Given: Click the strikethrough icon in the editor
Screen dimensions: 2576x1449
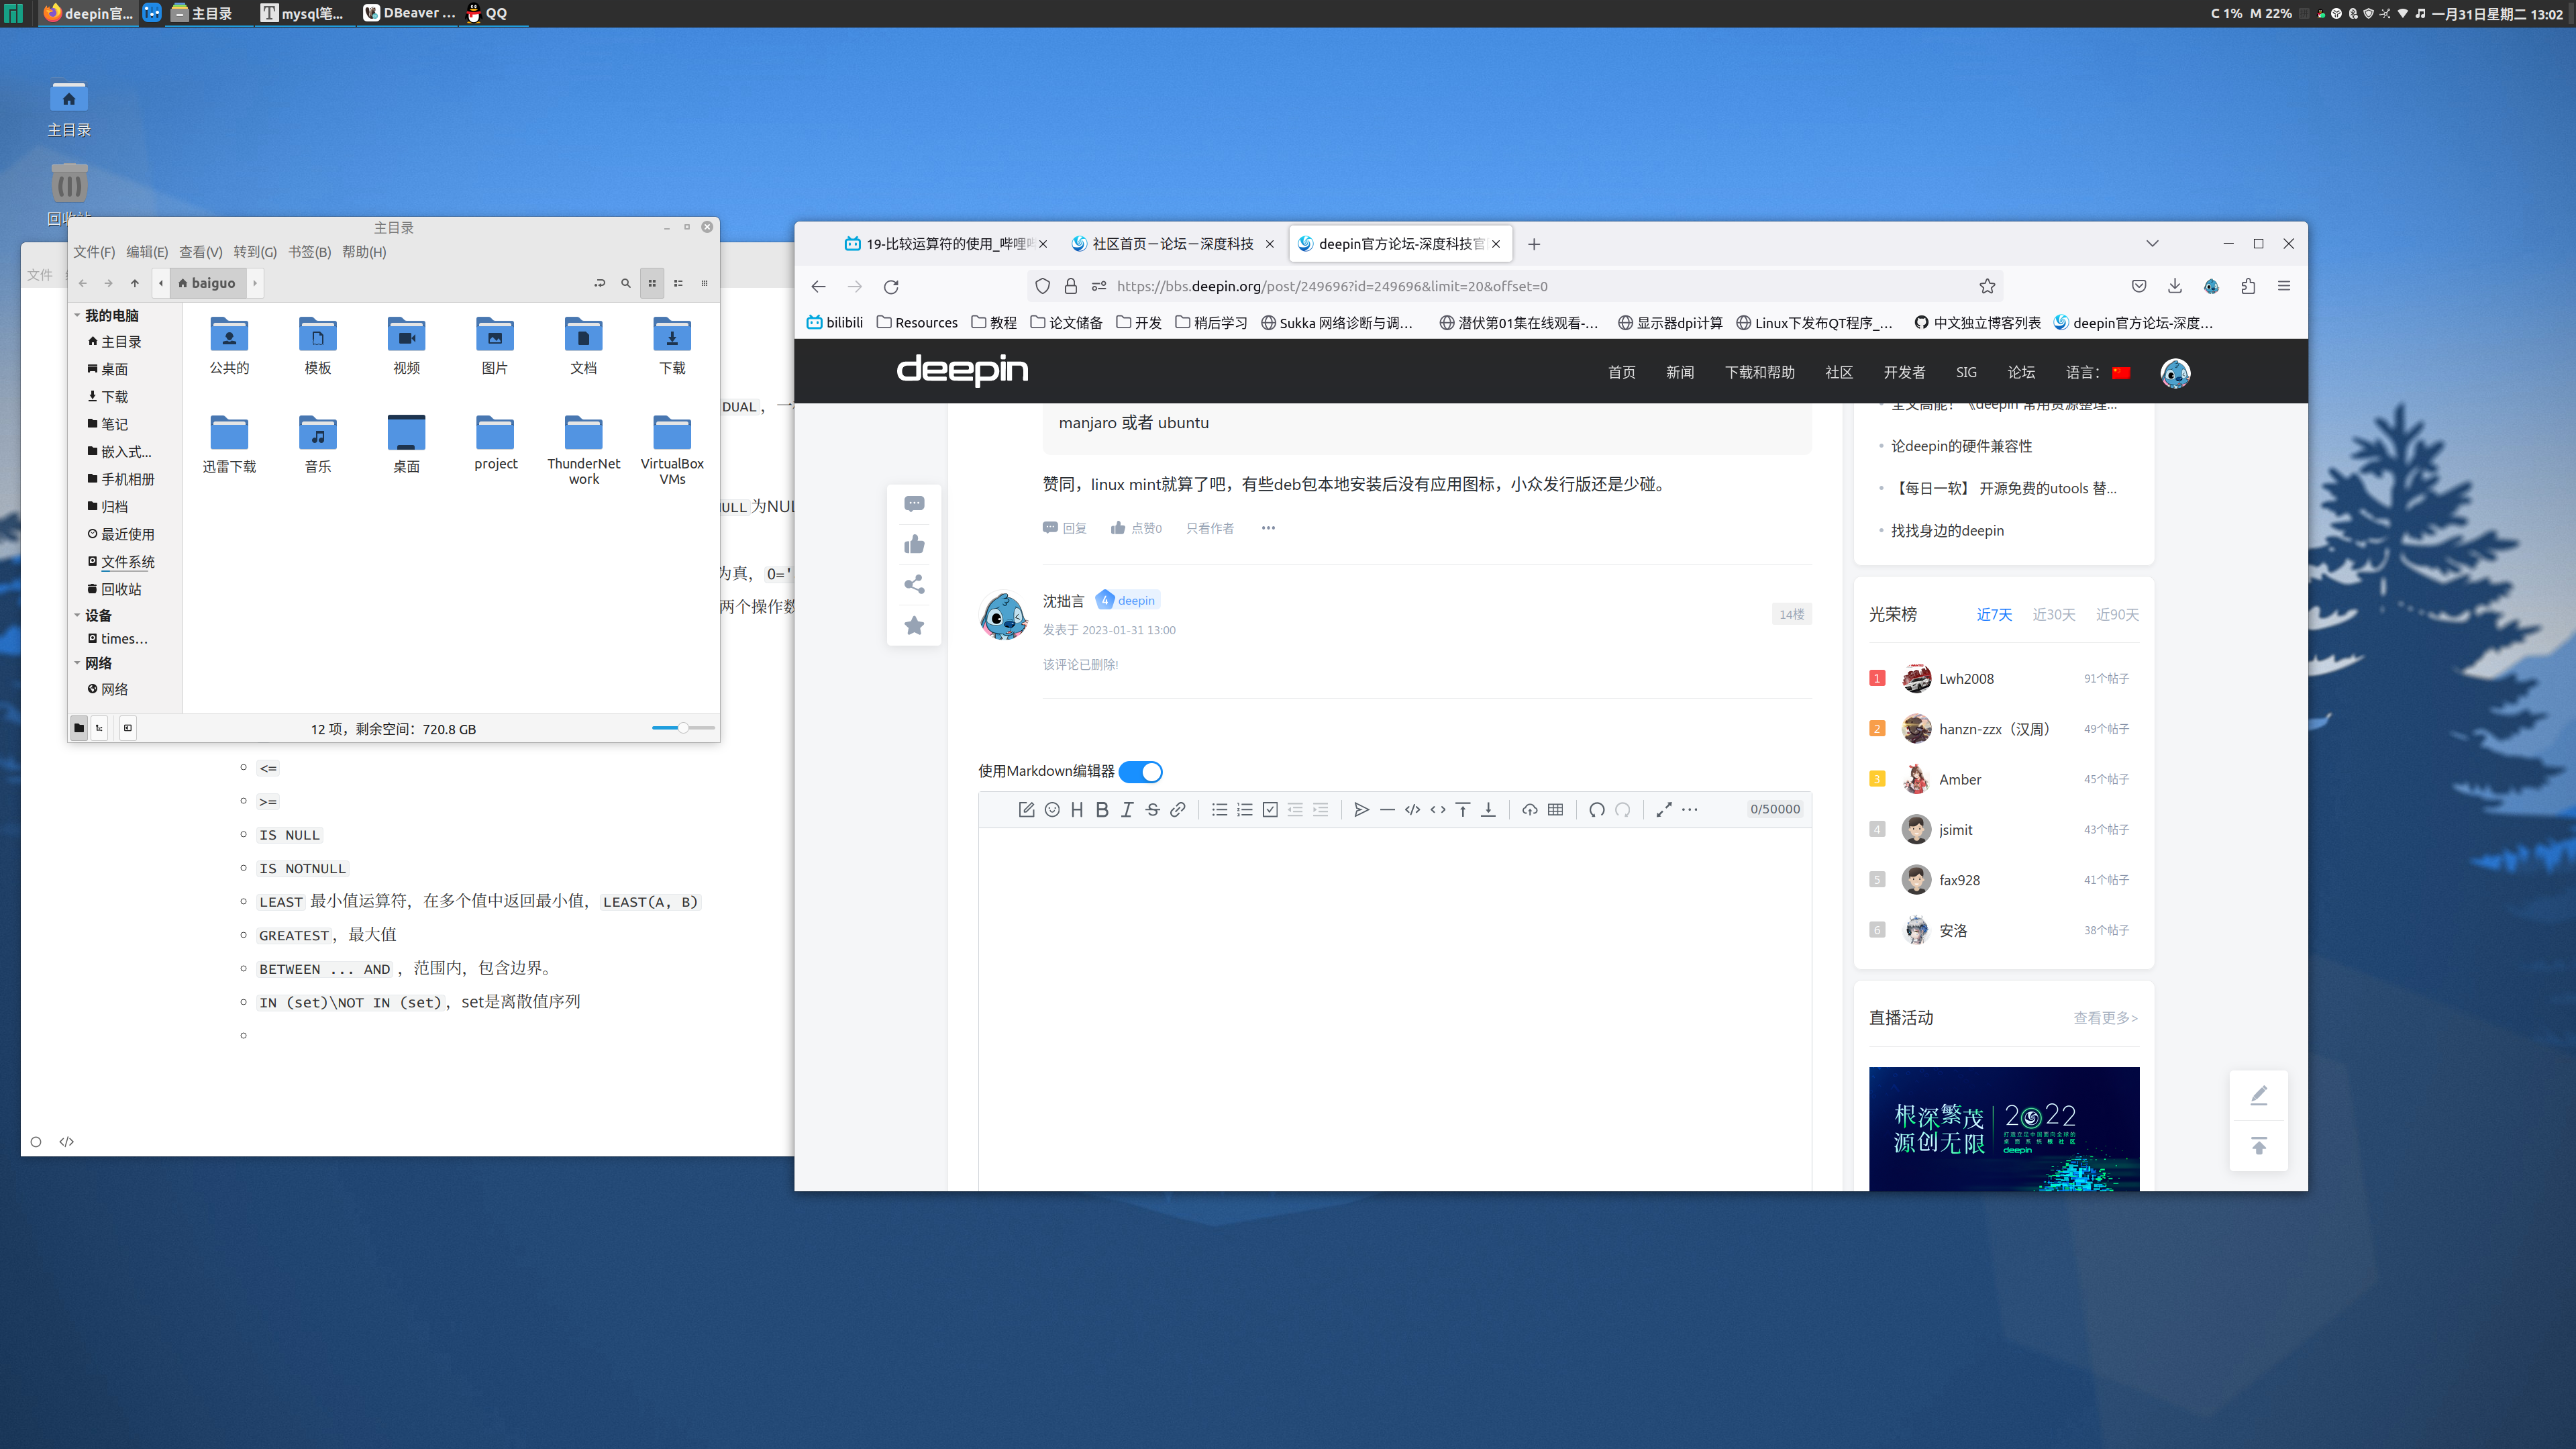Looking at the screenshot, I should 1152,810.
